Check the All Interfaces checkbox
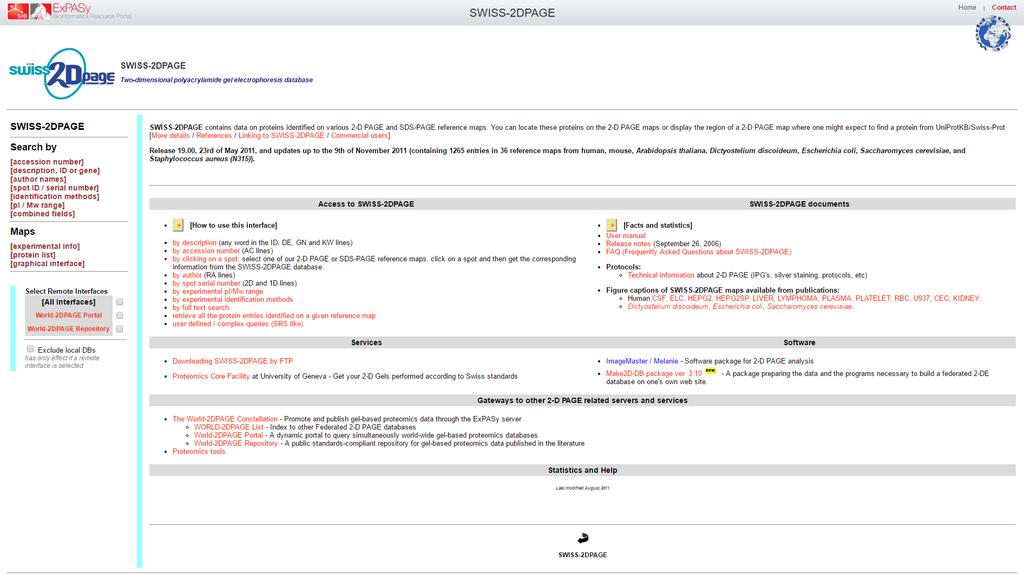 [120, 302]
